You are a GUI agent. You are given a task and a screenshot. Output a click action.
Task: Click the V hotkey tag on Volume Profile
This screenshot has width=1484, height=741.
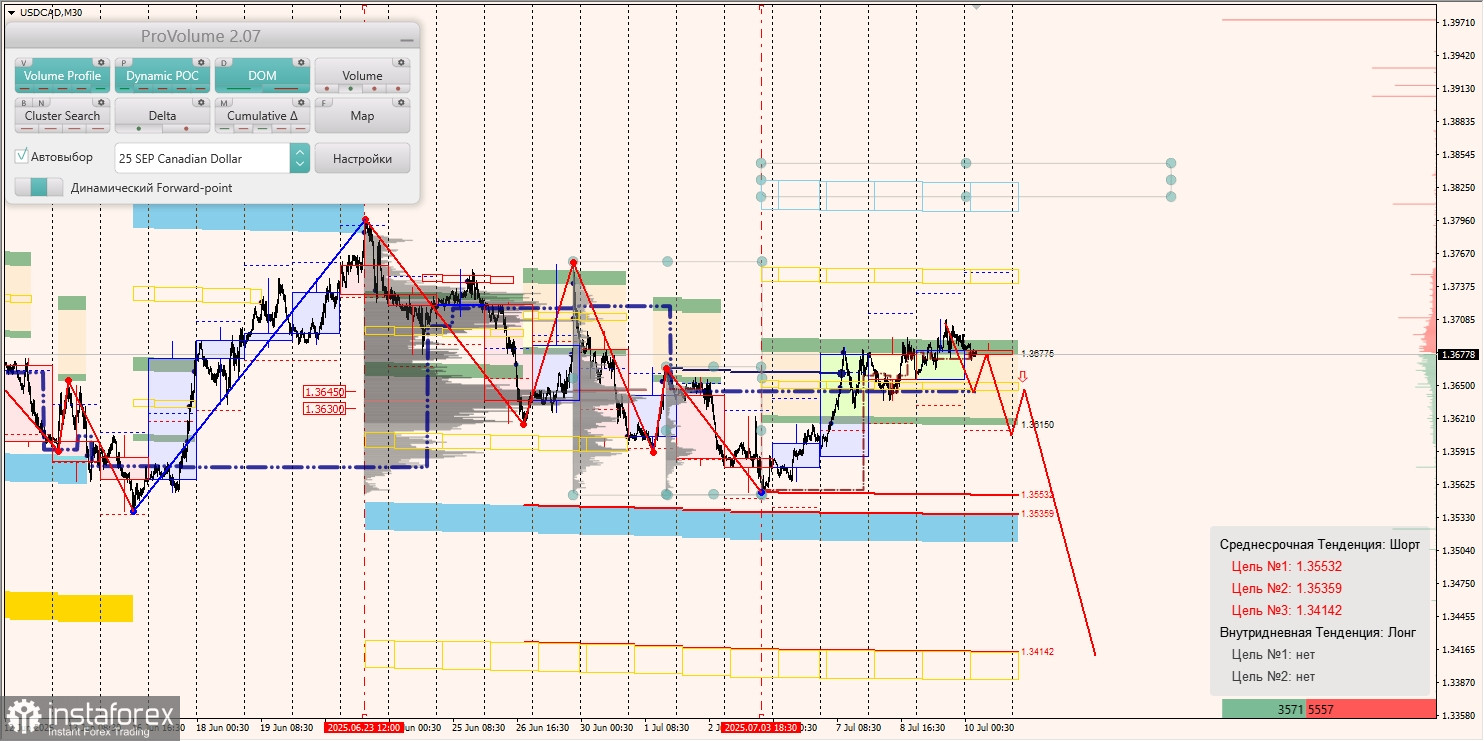click(x=23, y=62)
